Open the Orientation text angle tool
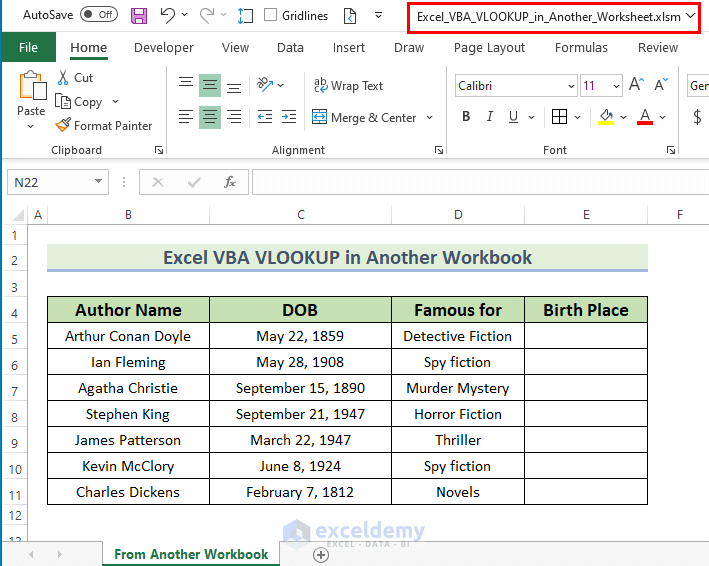 [x=265, y=85]
